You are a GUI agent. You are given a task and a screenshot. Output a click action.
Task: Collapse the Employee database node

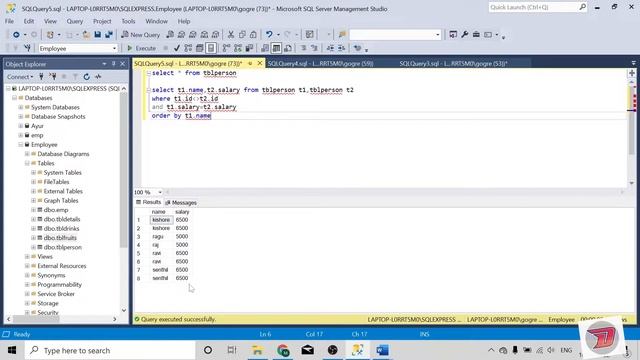tap(21, 144)
